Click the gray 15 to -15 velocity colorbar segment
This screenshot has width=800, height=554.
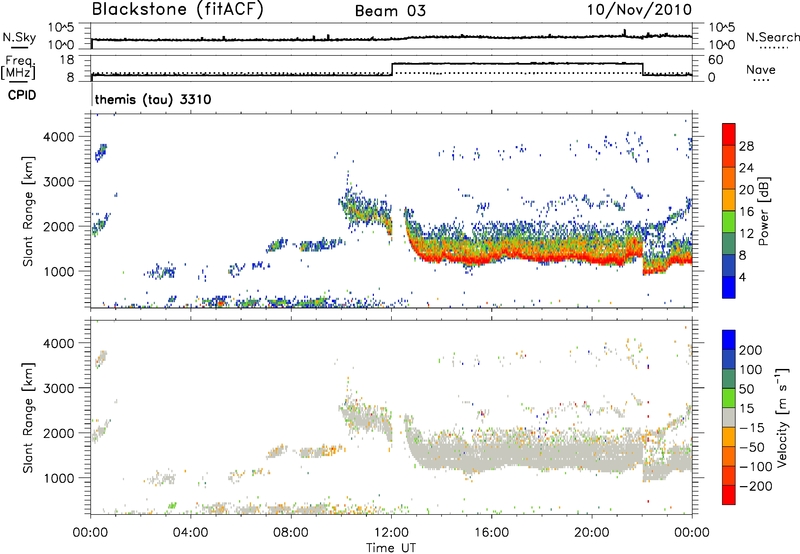coord(729,417)
